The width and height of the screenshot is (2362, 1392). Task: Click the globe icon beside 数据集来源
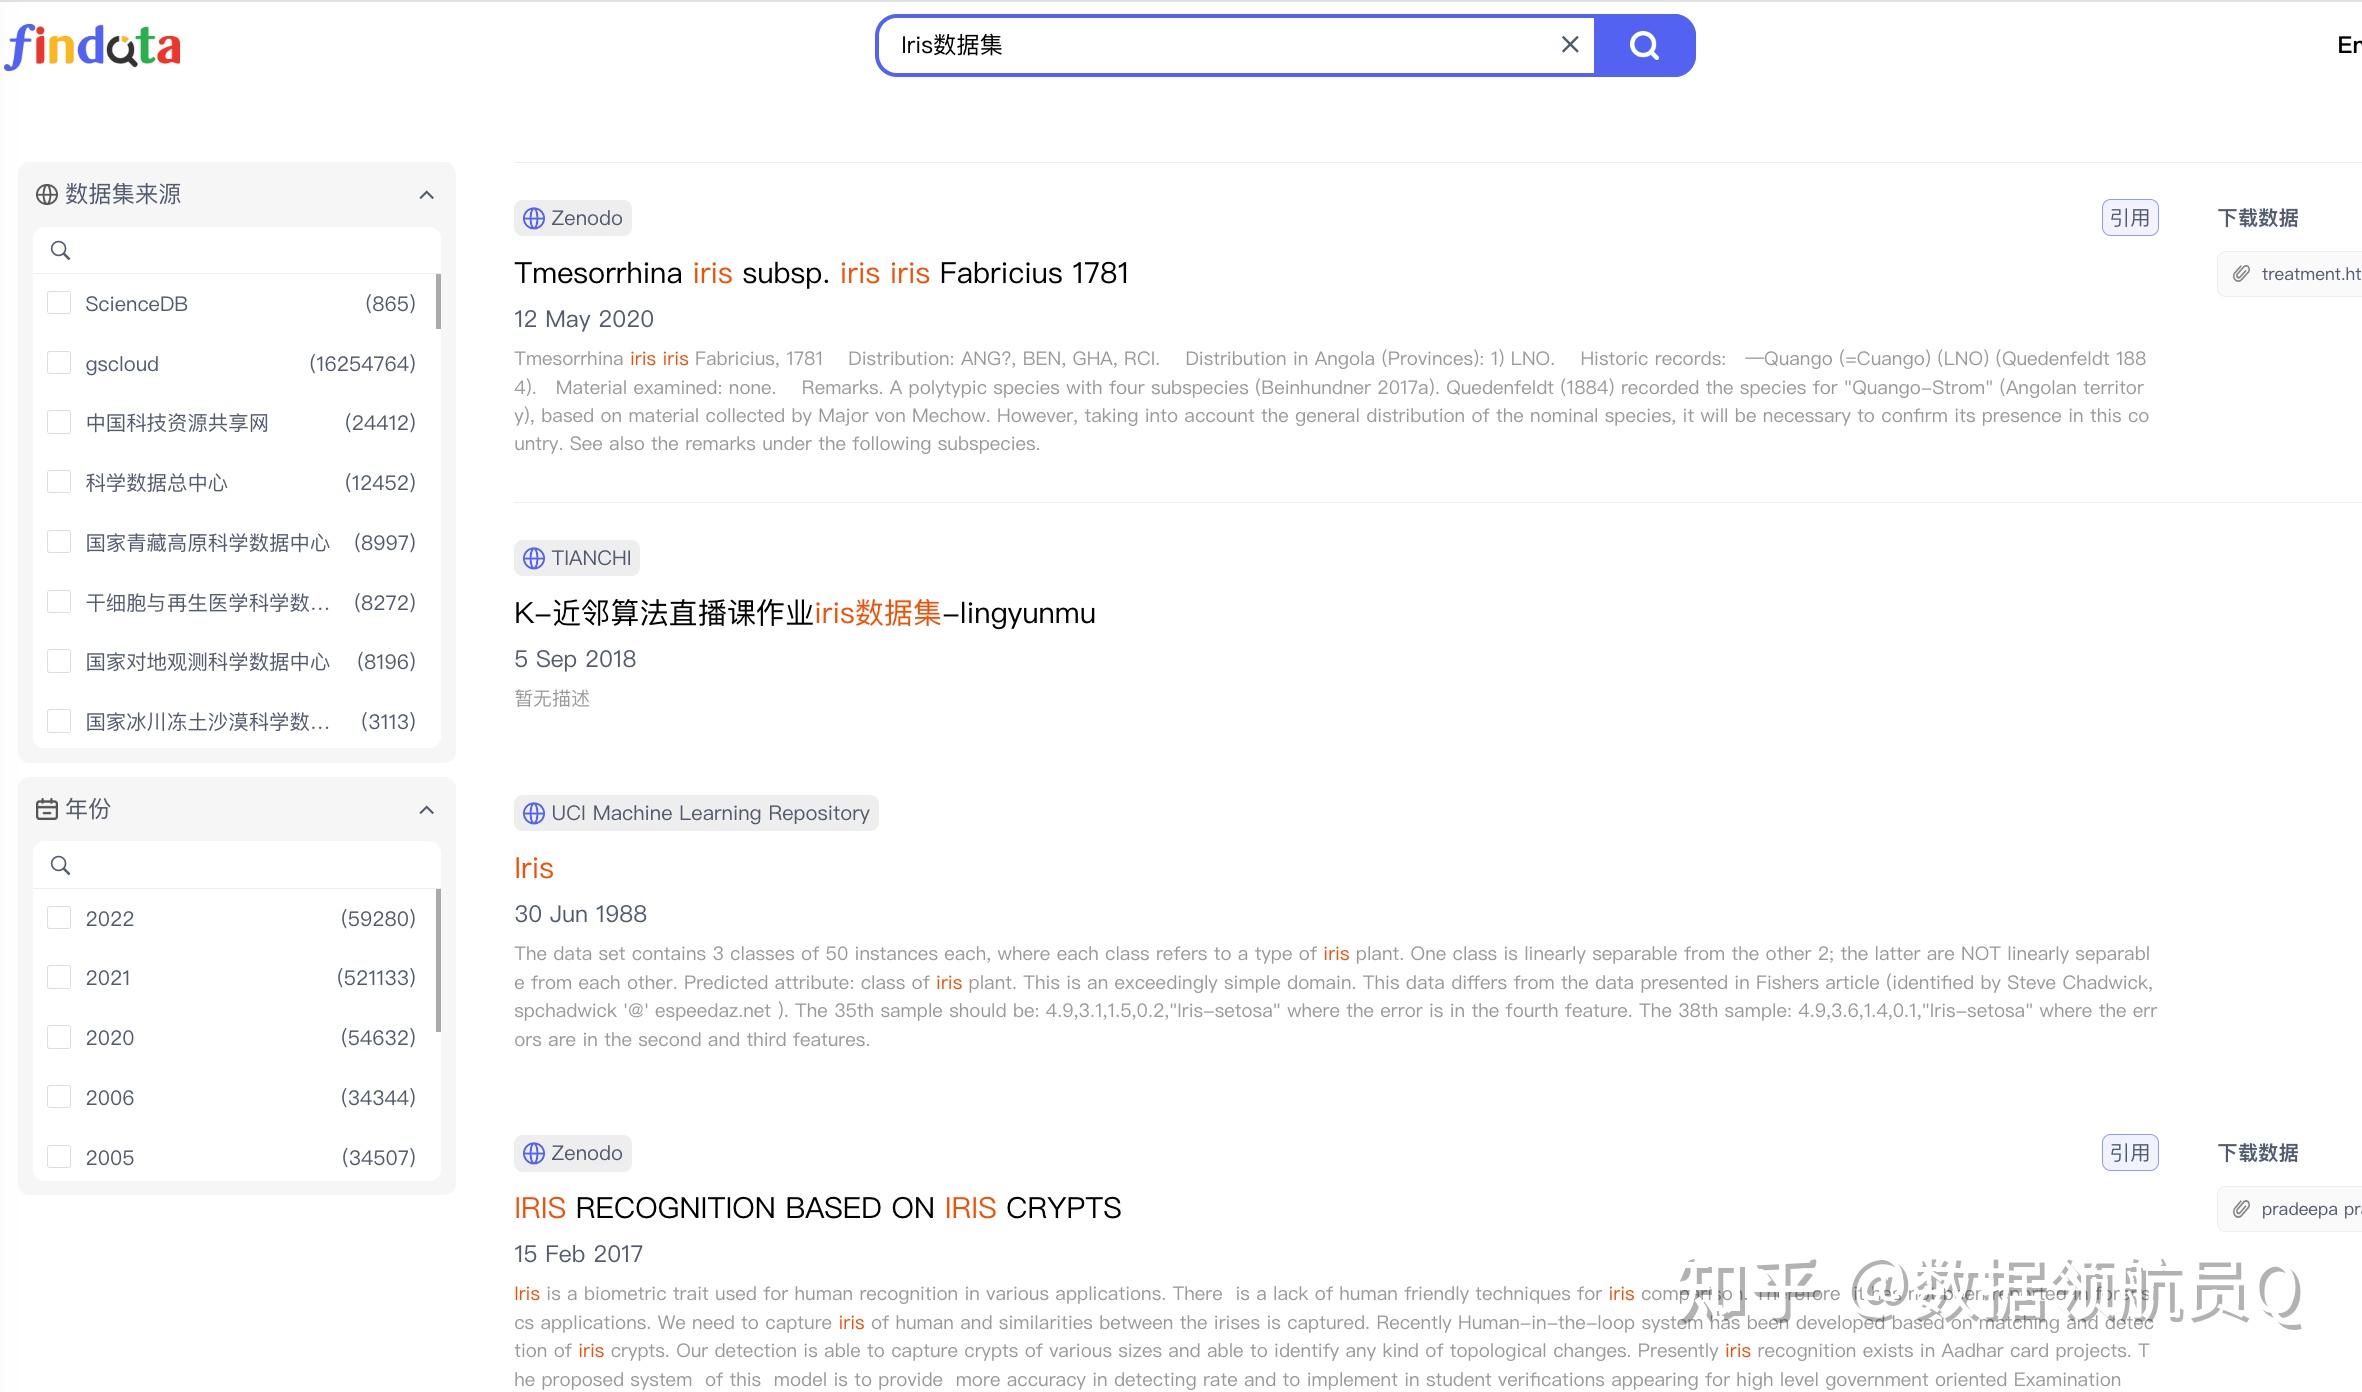click(46, 194)
